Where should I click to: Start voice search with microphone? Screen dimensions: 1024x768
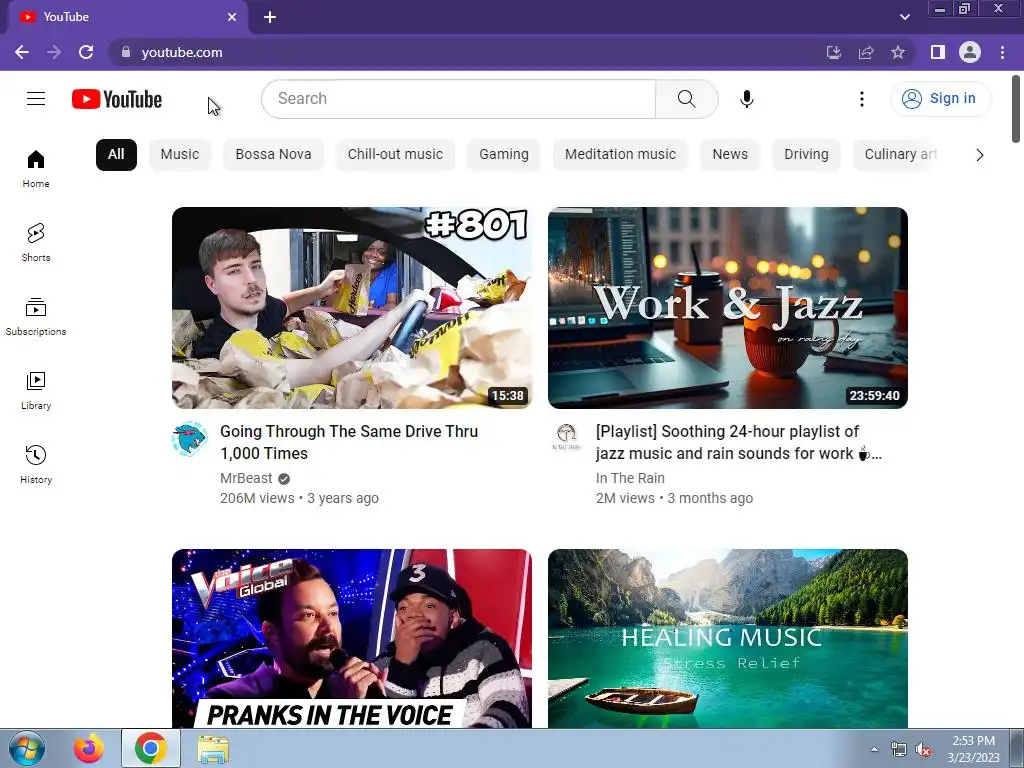pyautogui.click(x=746, y=99)
